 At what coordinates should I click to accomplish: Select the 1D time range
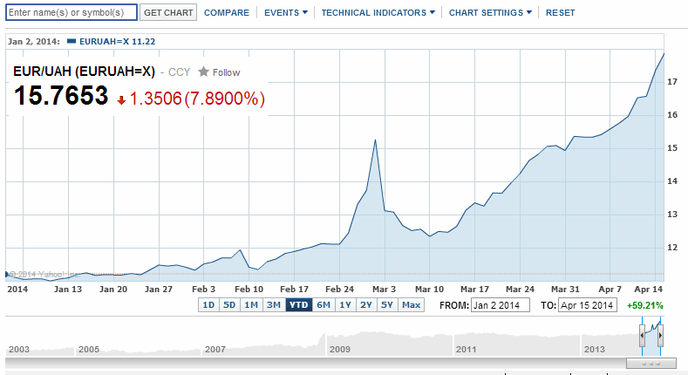[208, 305]
